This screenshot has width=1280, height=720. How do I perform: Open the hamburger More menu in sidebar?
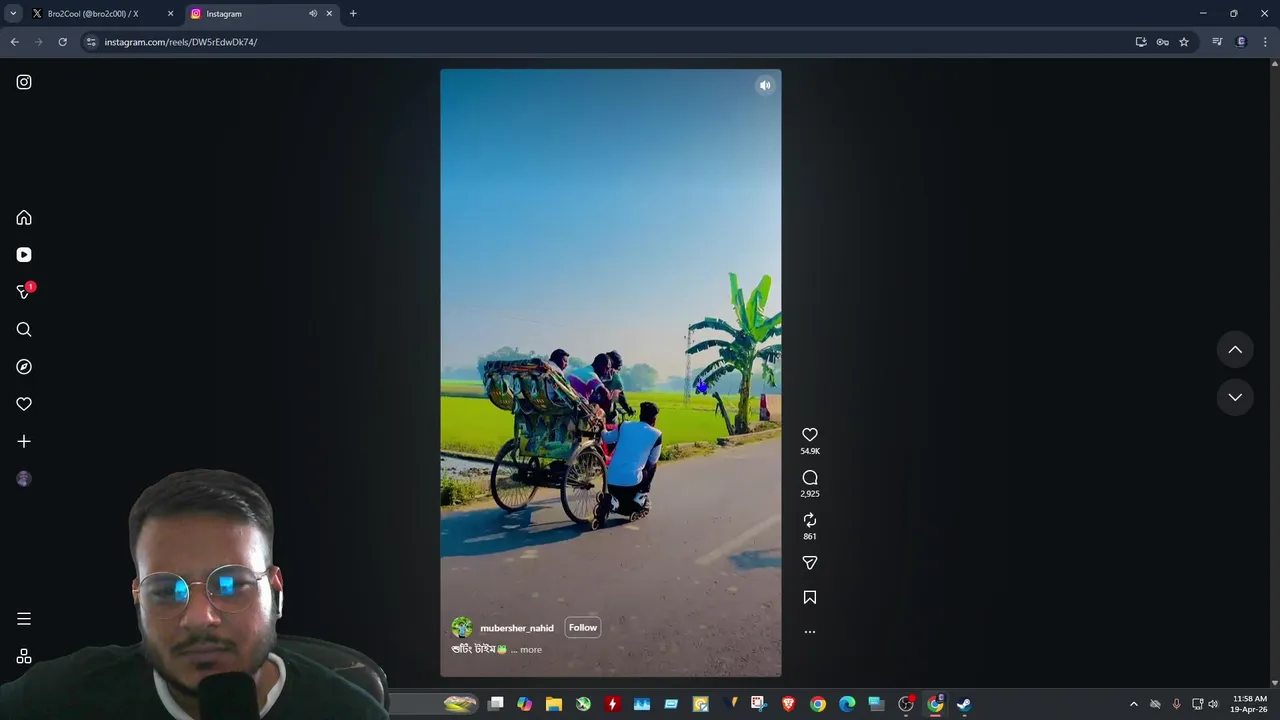point(24,619)
